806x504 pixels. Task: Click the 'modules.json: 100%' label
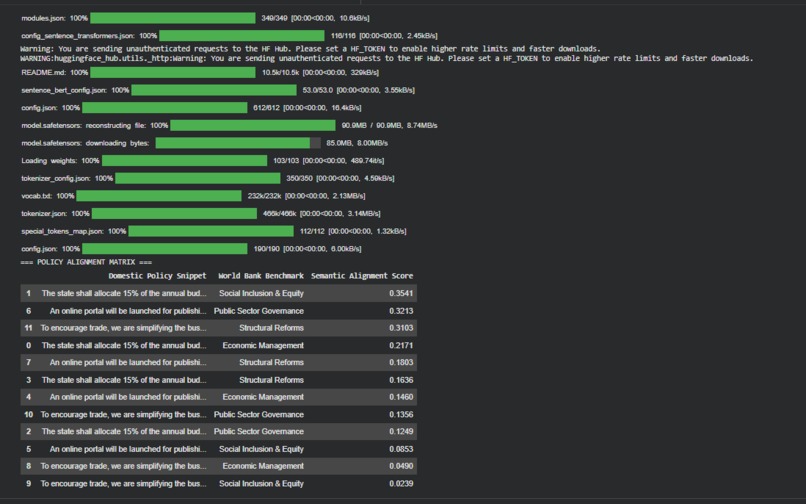(54, 18)
